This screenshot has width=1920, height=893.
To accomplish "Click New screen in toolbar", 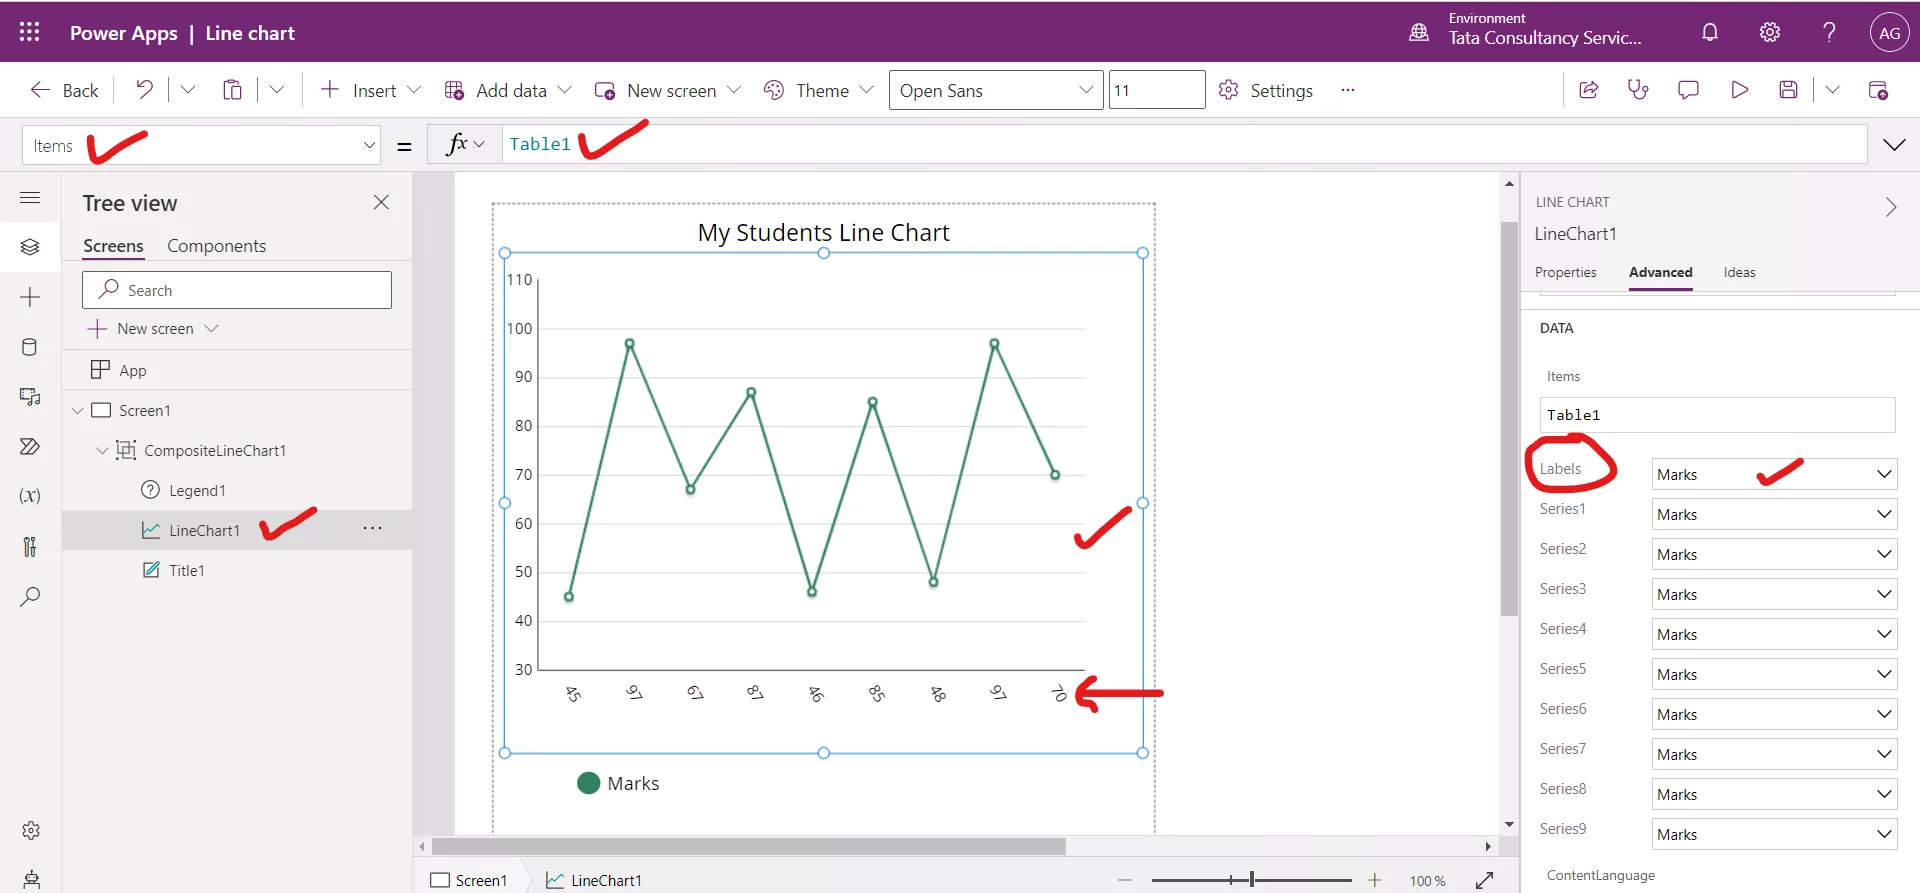I will tap(667, 90).
